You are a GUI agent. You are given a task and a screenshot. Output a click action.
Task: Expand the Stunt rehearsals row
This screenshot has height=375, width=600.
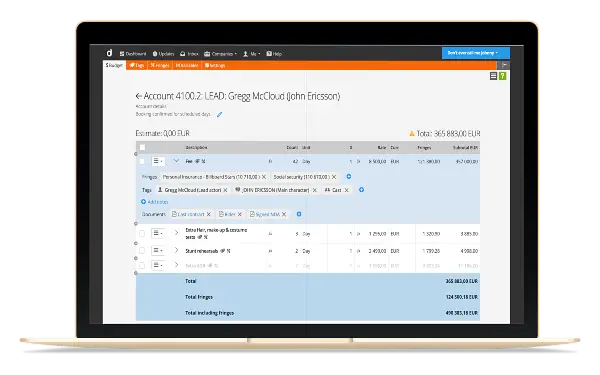176,250
